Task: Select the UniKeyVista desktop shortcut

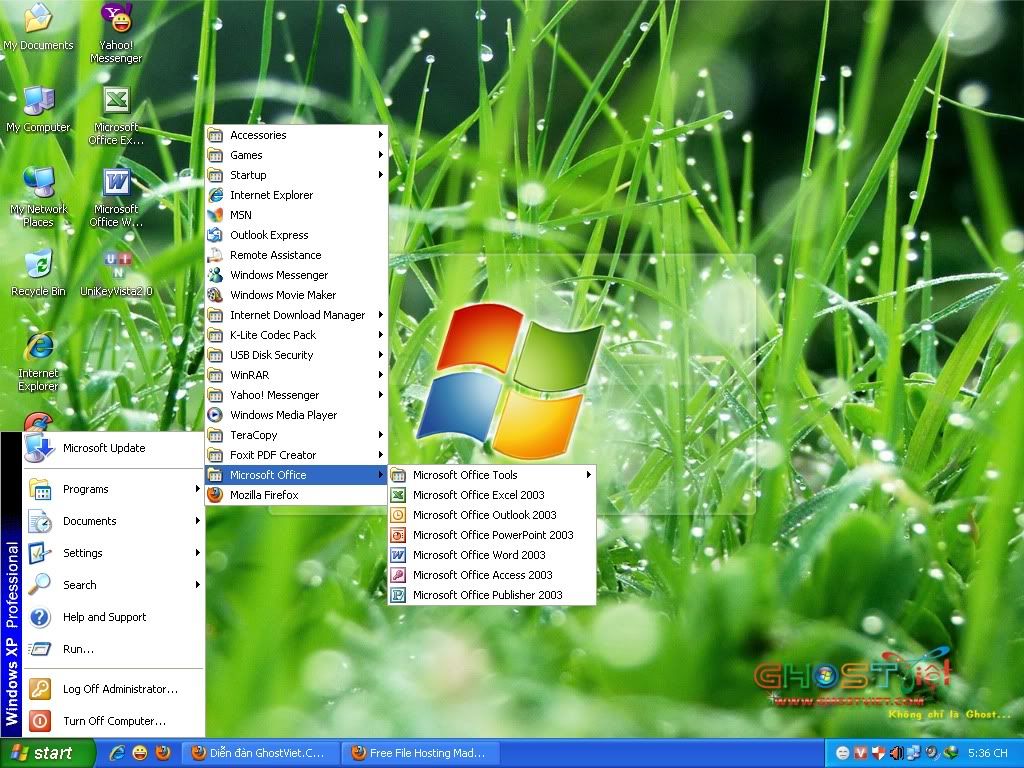Action: point(116,272)
